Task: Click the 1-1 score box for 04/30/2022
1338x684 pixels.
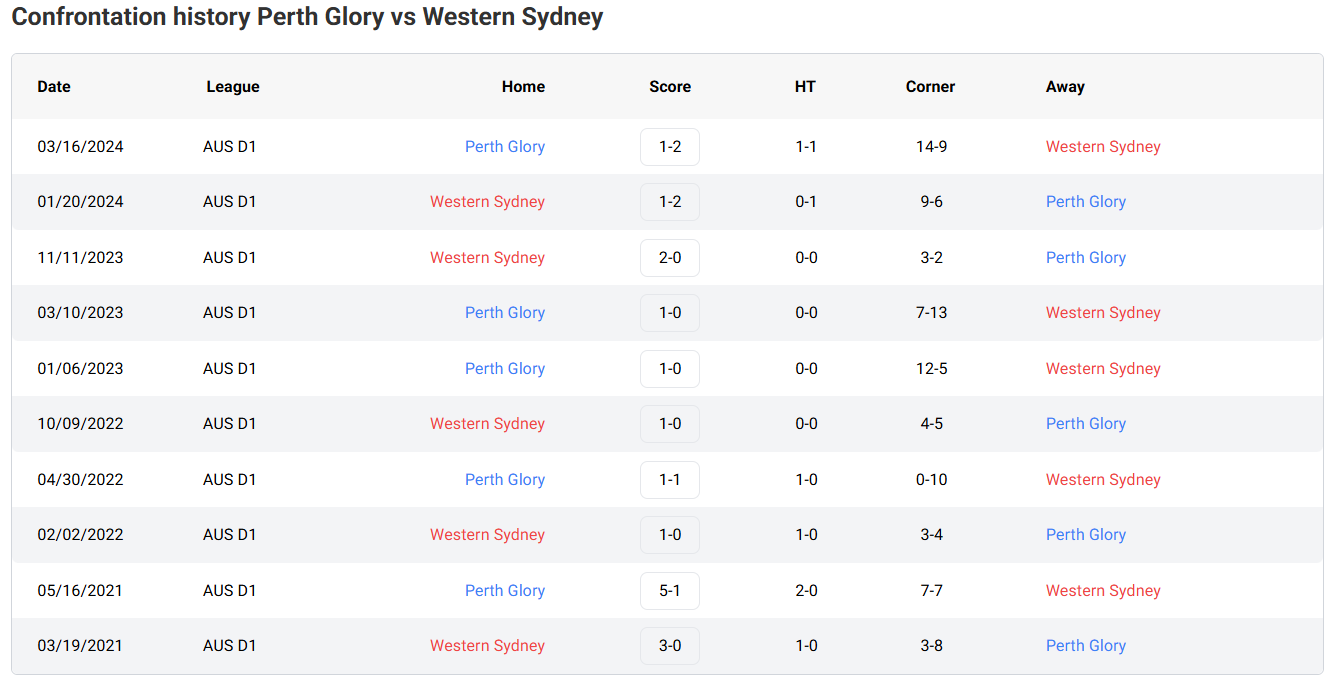Action: [x=670, y=480]
